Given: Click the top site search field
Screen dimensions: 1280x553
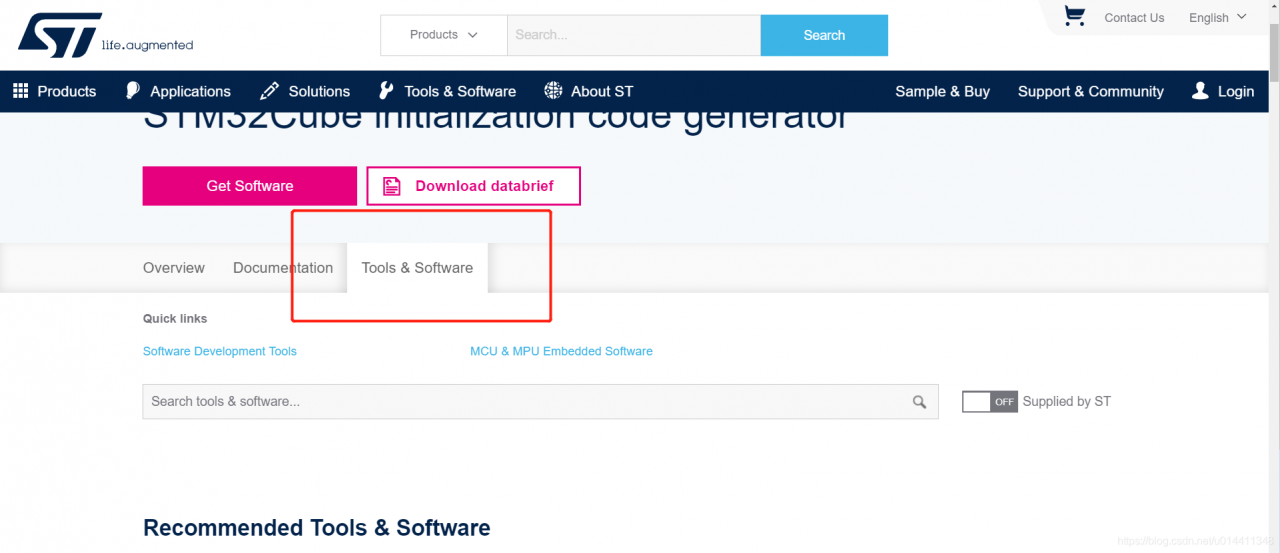Looking at the screenshot, I should (634, 35).
